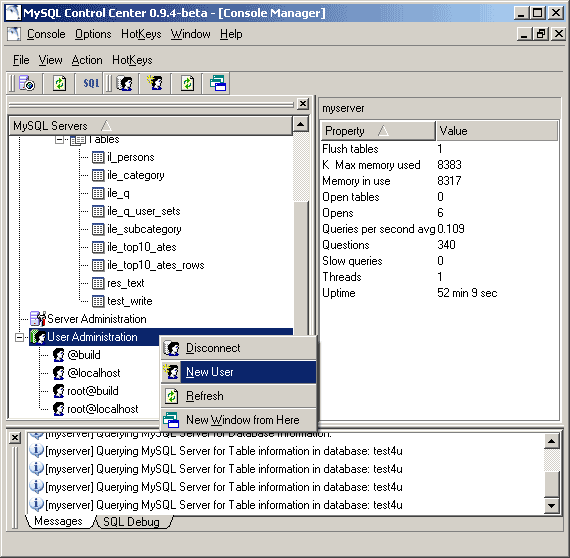Select the Server Administration node
The height and width of the screenshot is (558, 570).
point(97,319)
